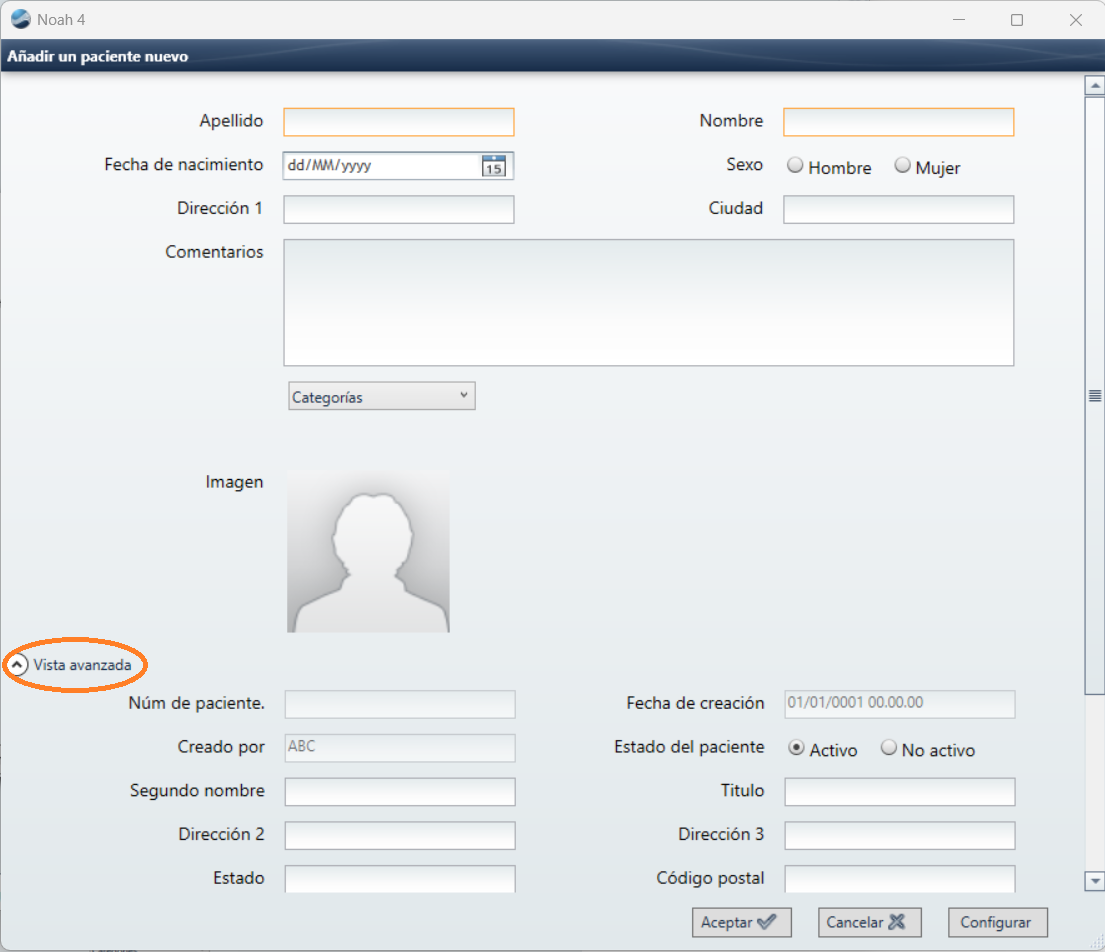Click the Imagen label
This screenshot has width=1105, height=952.
pos(234,482)
